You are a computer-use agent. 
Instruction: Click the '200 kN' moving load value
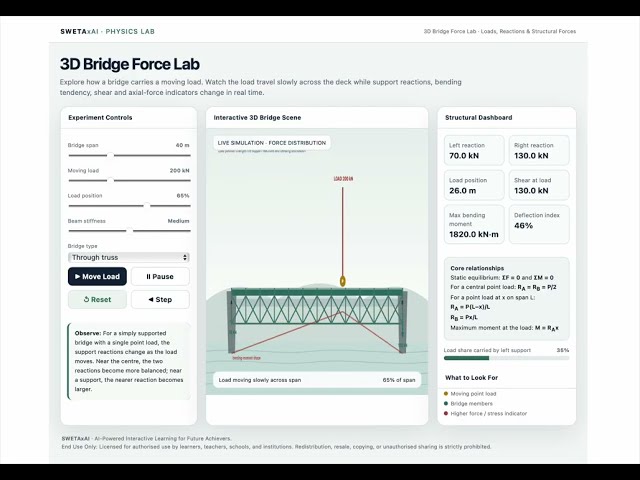click(x=180, y=170)
